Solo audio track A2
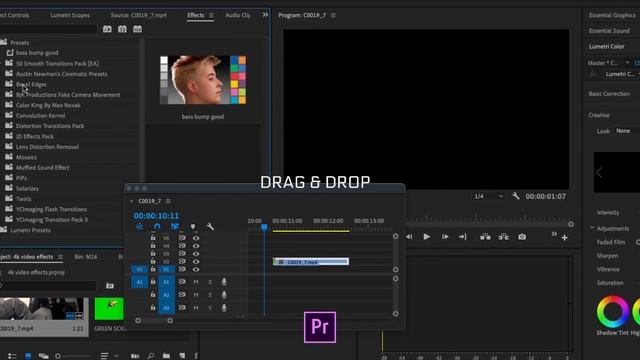The width and height of the screenshot is (640, 360). click(x=210, y=295)
